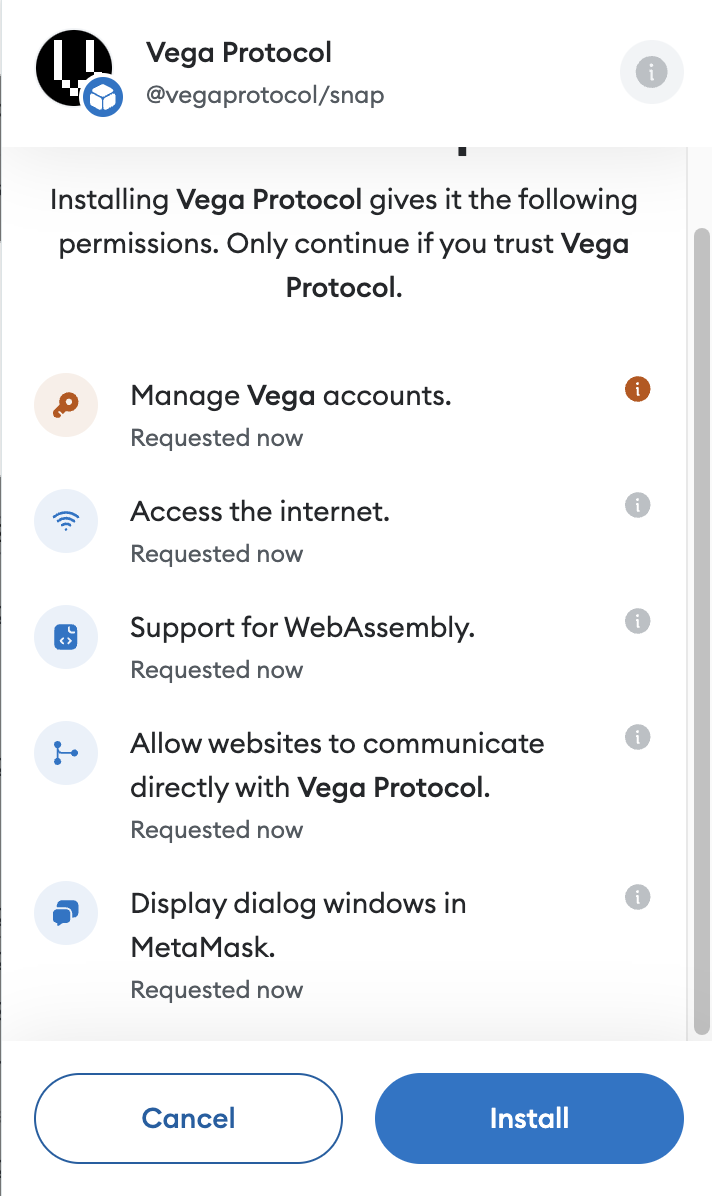The height and width of the screenshot is (1196, 712).
Task: Select the Access the internet permission text
Action: [x=260, y=512]
